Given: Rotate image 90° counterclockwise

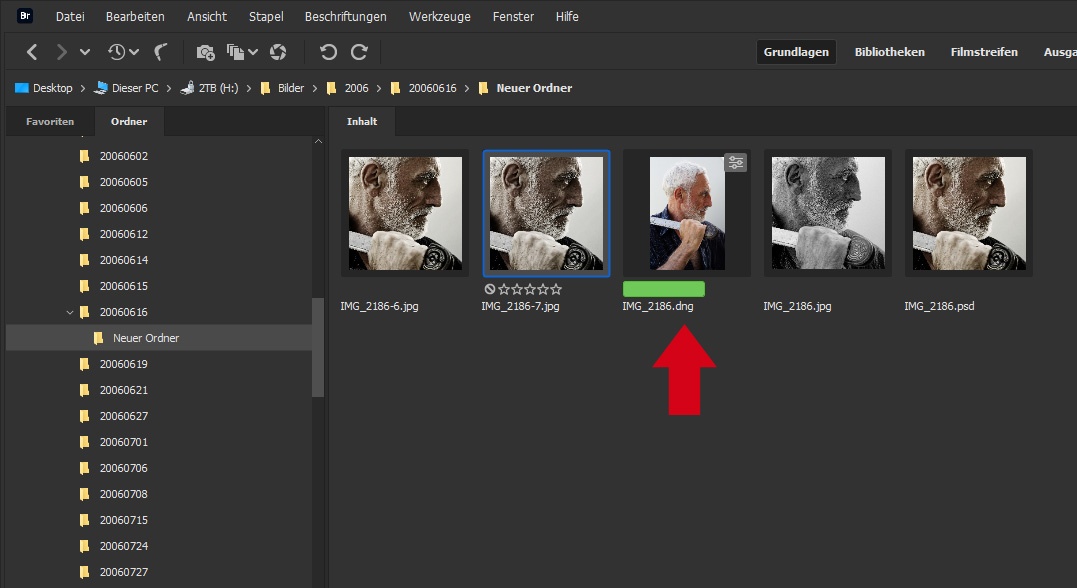Looking at the screenshot, I should pos(327,52).
